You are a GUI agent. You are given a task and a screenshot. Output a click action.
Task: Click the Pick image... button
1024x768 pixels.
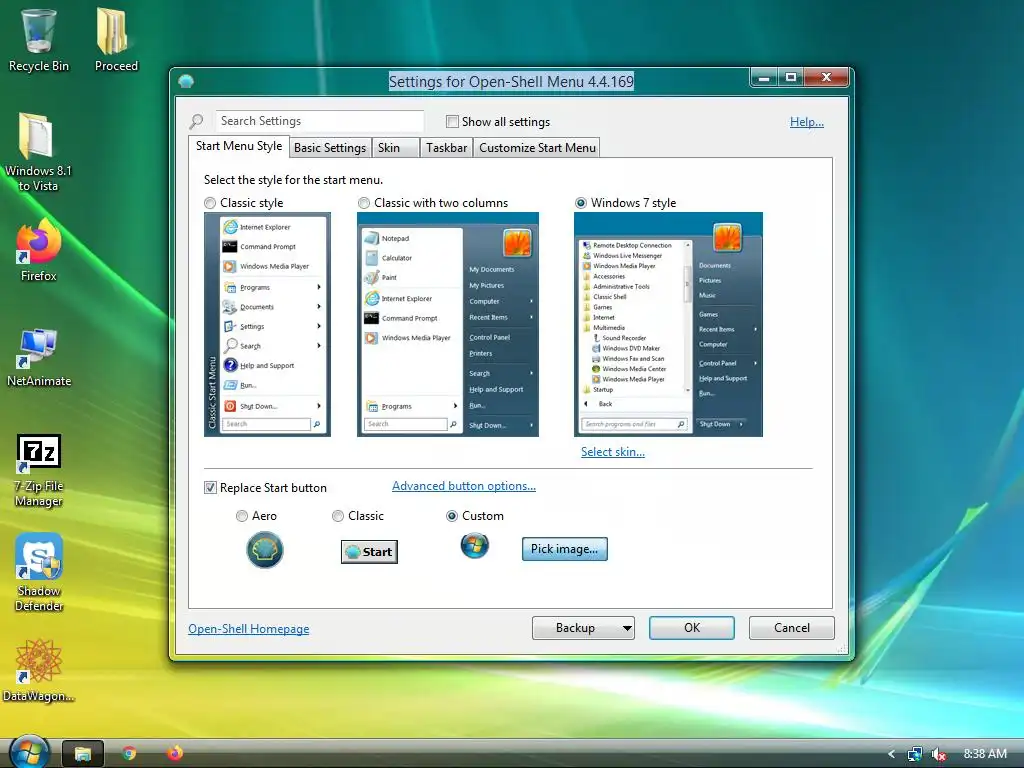point(564,549)
